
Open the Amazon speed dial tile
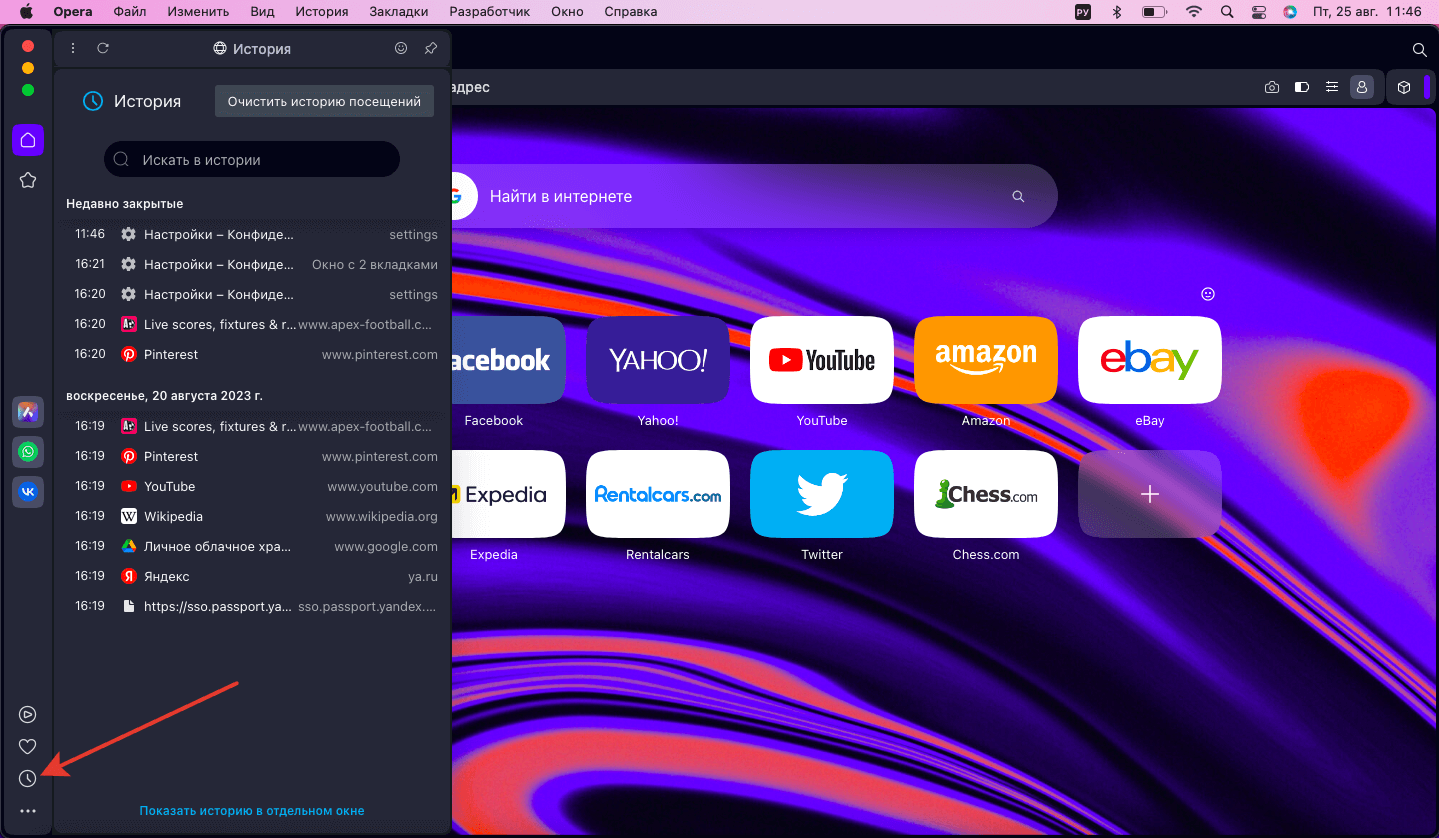986,360
